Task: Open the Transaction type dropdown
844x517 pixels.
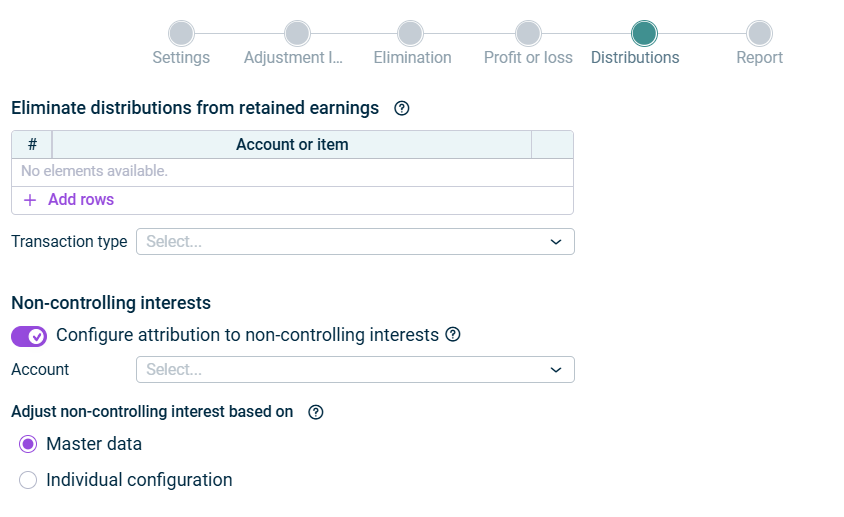Action: (355, 241)
